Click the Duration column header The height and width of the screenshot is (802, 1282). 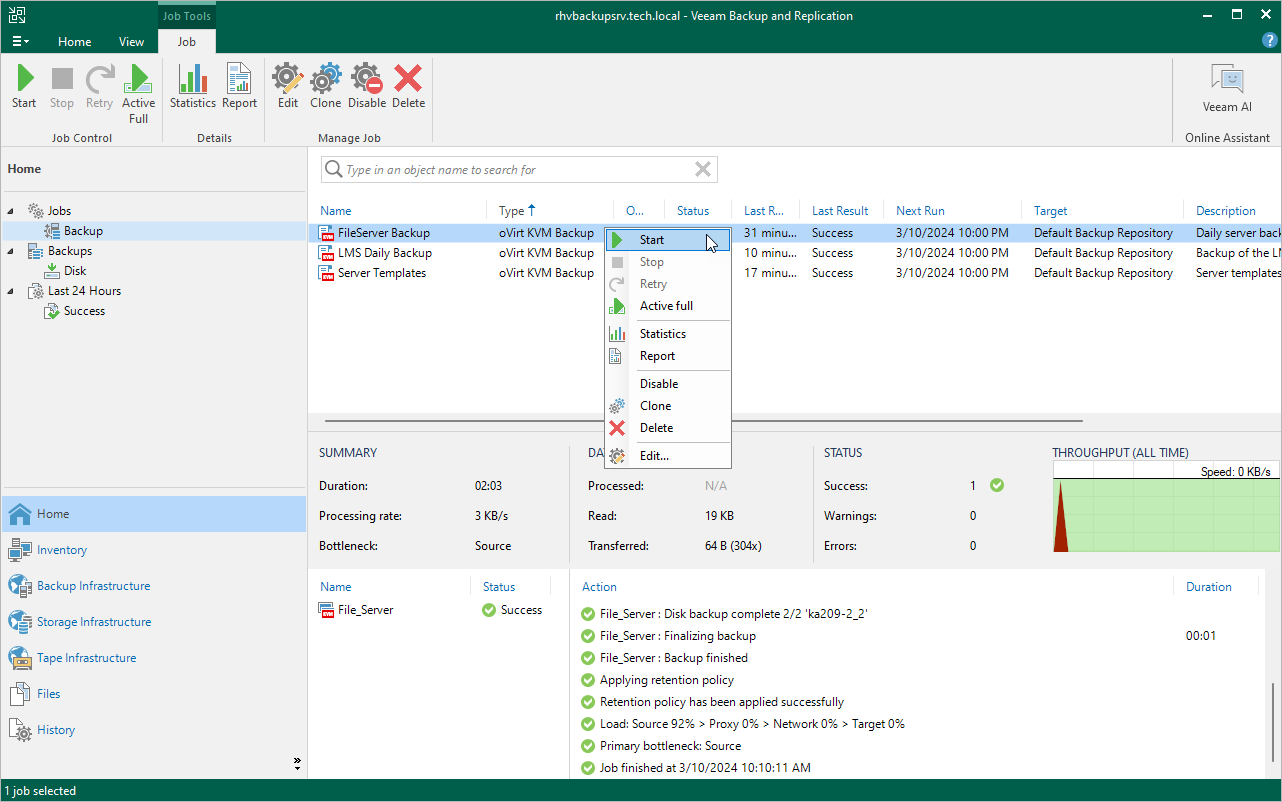(x=1209, y=587)
